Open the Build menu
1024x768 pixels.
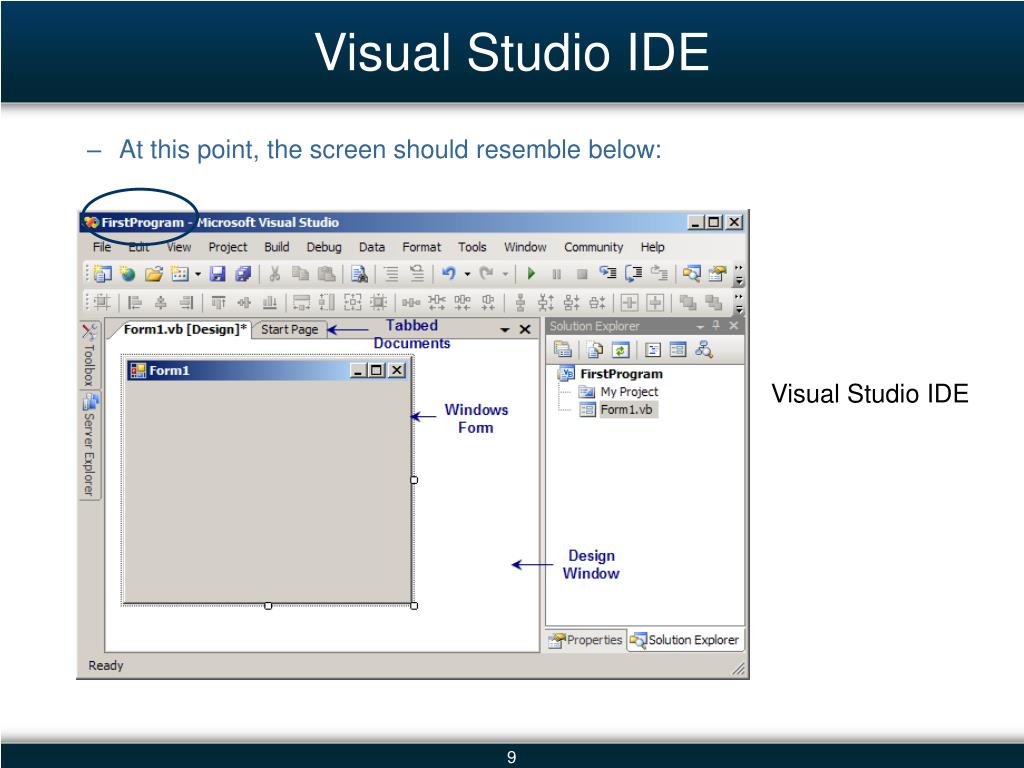[277, 247]
